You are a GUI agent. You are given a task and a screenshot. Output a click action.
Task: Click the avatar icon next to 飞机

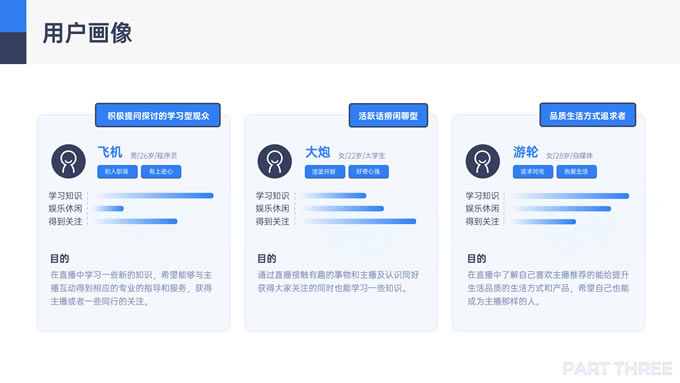[69, 161]
